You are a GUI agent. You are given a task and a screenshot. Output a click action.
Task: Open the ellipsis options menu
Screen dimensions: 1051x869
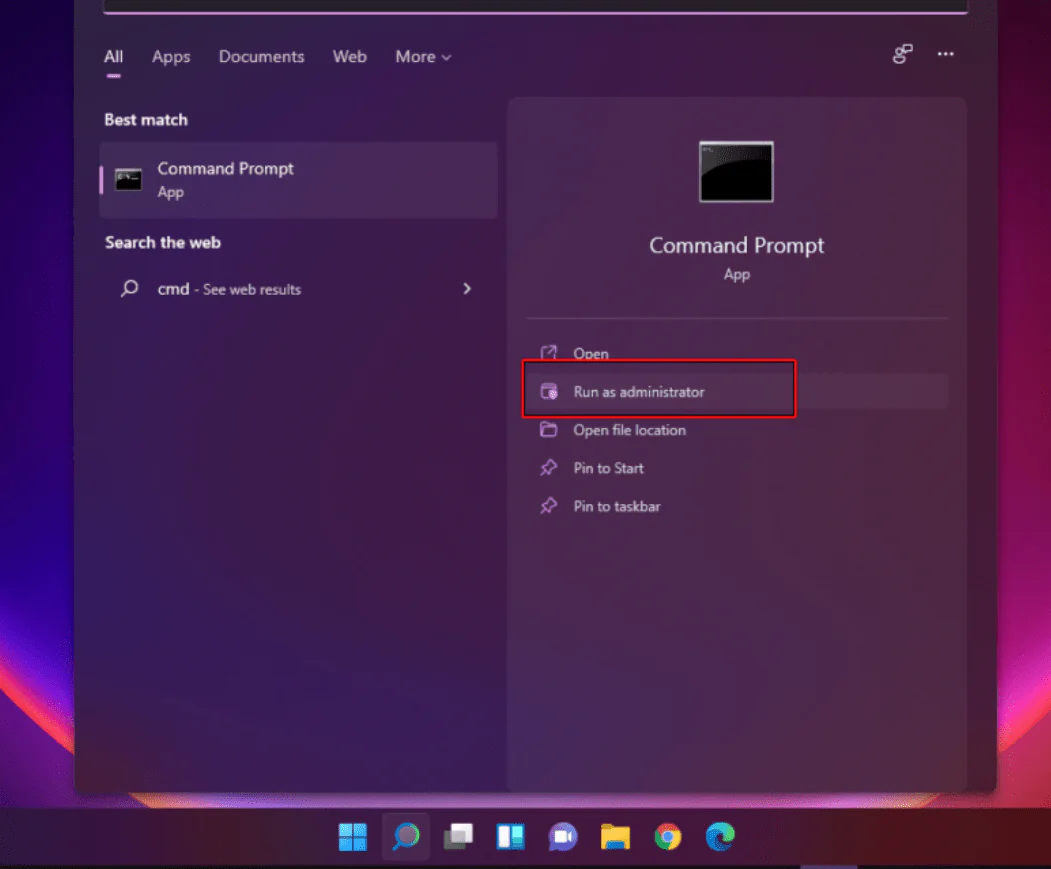(x=945, y=55)
